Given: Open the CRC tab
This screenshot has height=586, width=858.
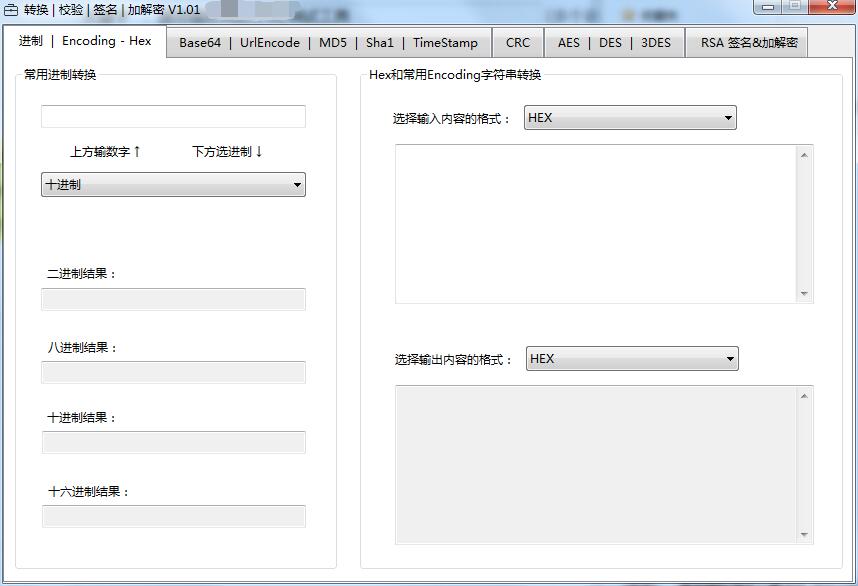Looking at the screenshot, I should (x=518, y=43).
